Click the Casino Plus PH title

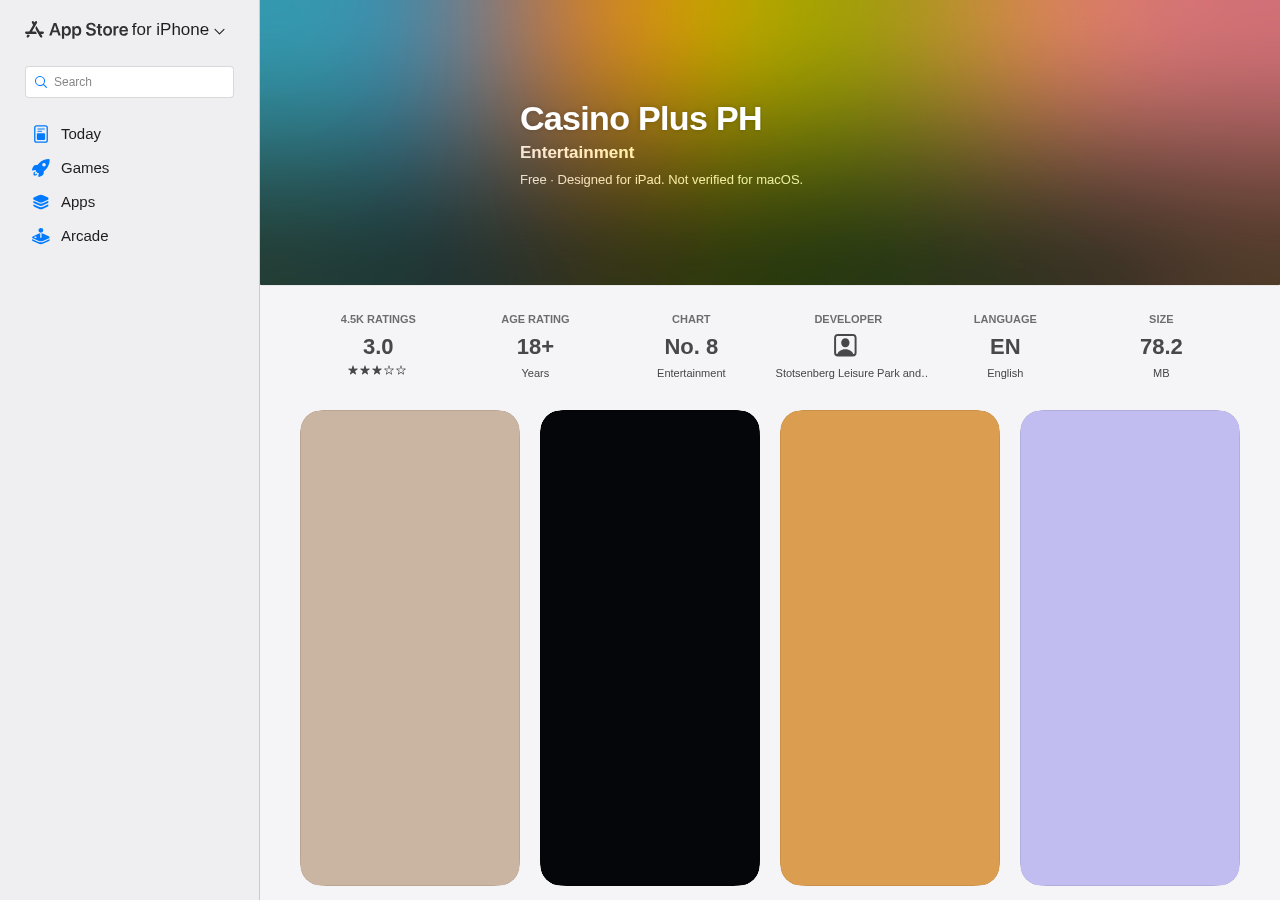click(641, 118)
